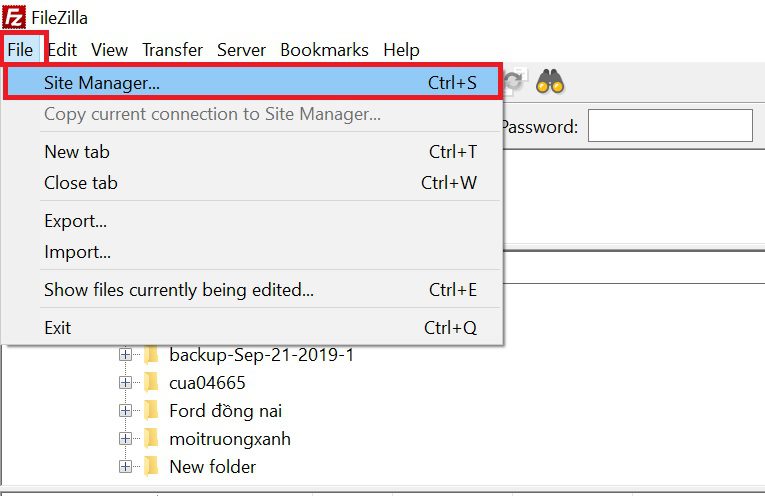Click folder icon beside cua04665
Viewport: 765px width, 496px height.
(151, 382)
